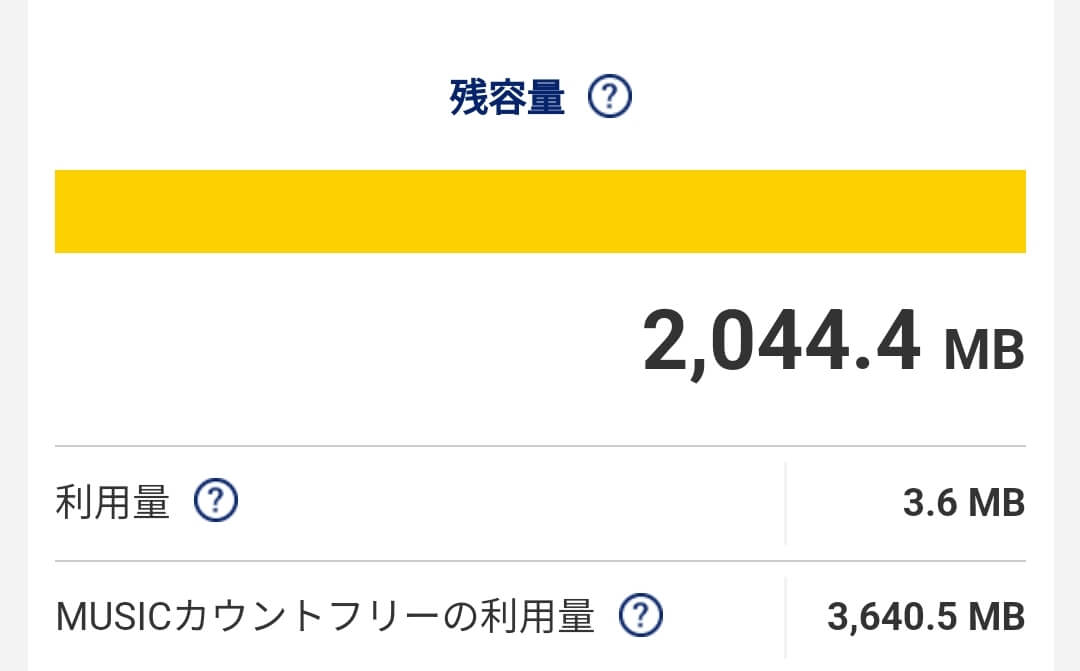Click the horizontal divider above the 利用量 row
The width and height of the screenshot is (1080, 671).
[x=540, y=446]
